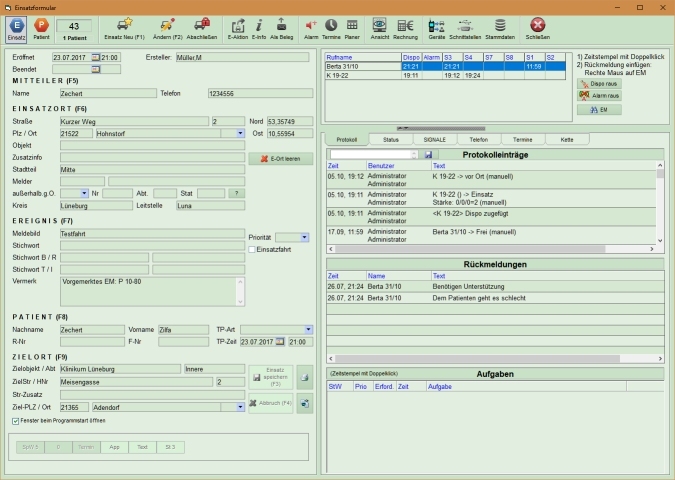Switch to the SIGNALE tab

[x=435, y=139]
